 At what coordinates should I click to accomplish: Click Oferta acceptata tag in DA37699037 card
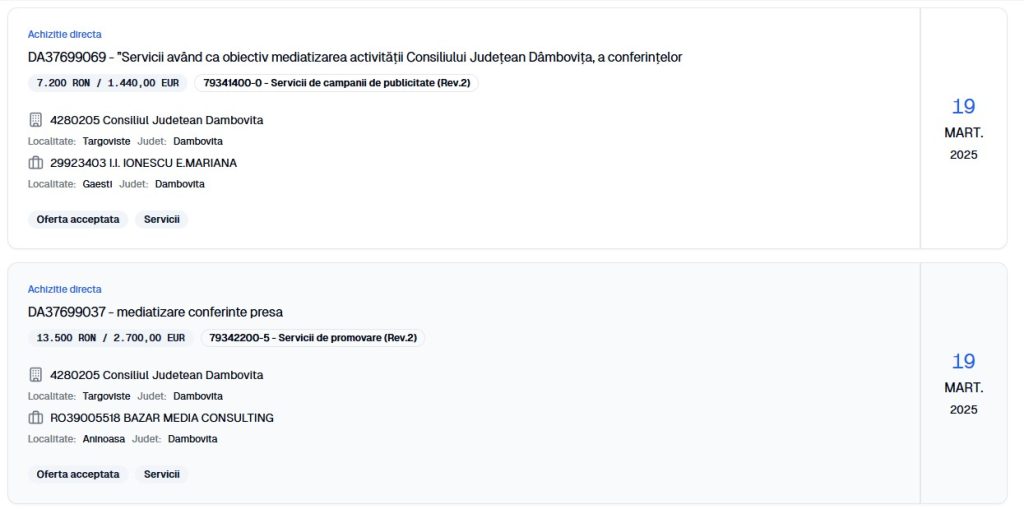(78, 474)
